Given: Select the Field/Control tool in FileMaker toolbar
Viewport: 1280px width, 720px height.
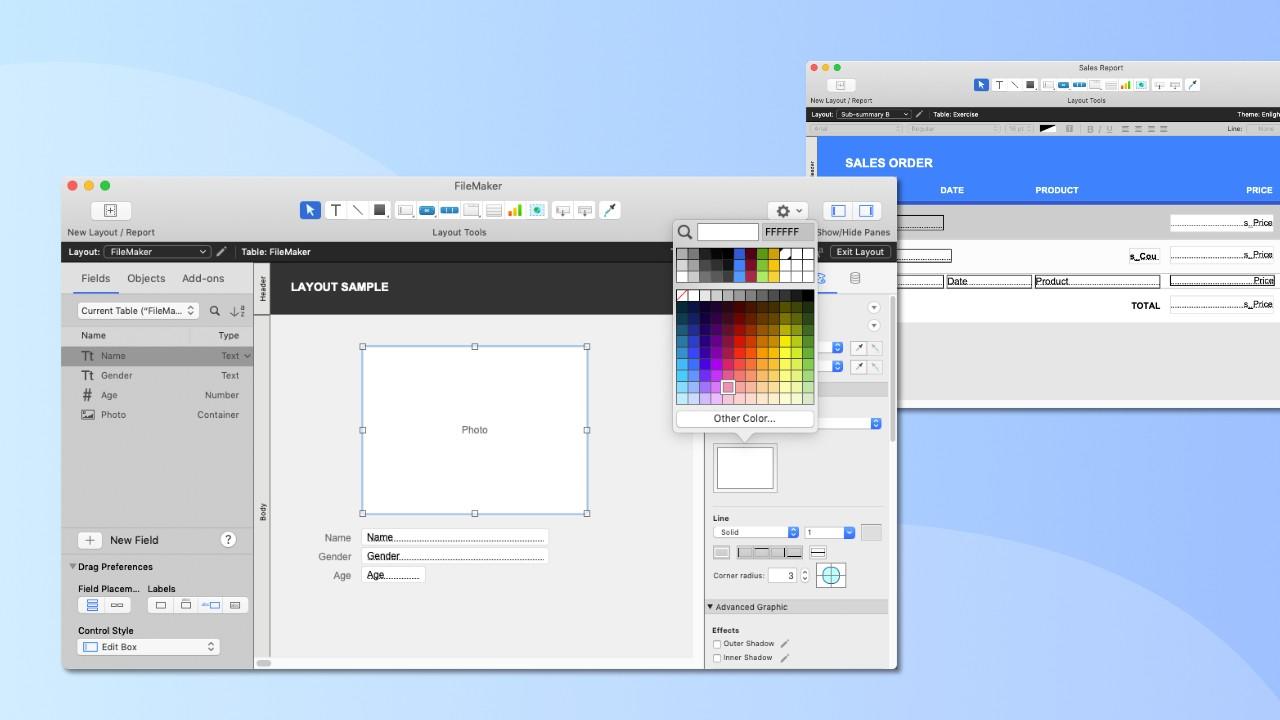Looking at the screenshot, I should [405, 210].
